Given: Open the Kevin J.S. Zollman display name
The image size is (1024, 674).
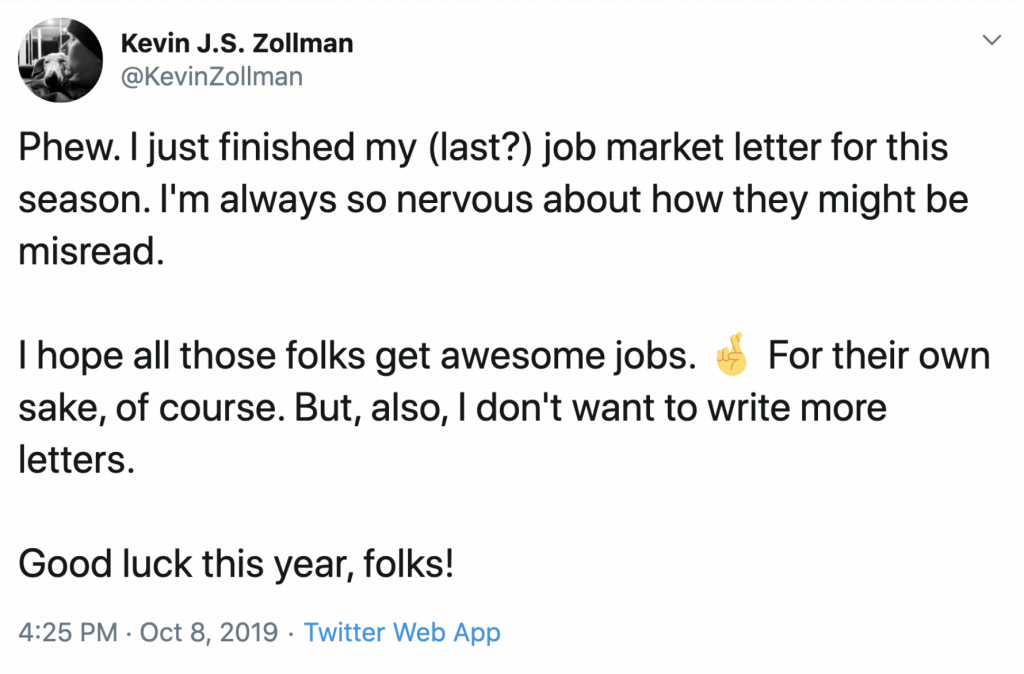Looking at the screenshot, I should tap(236, 44).
